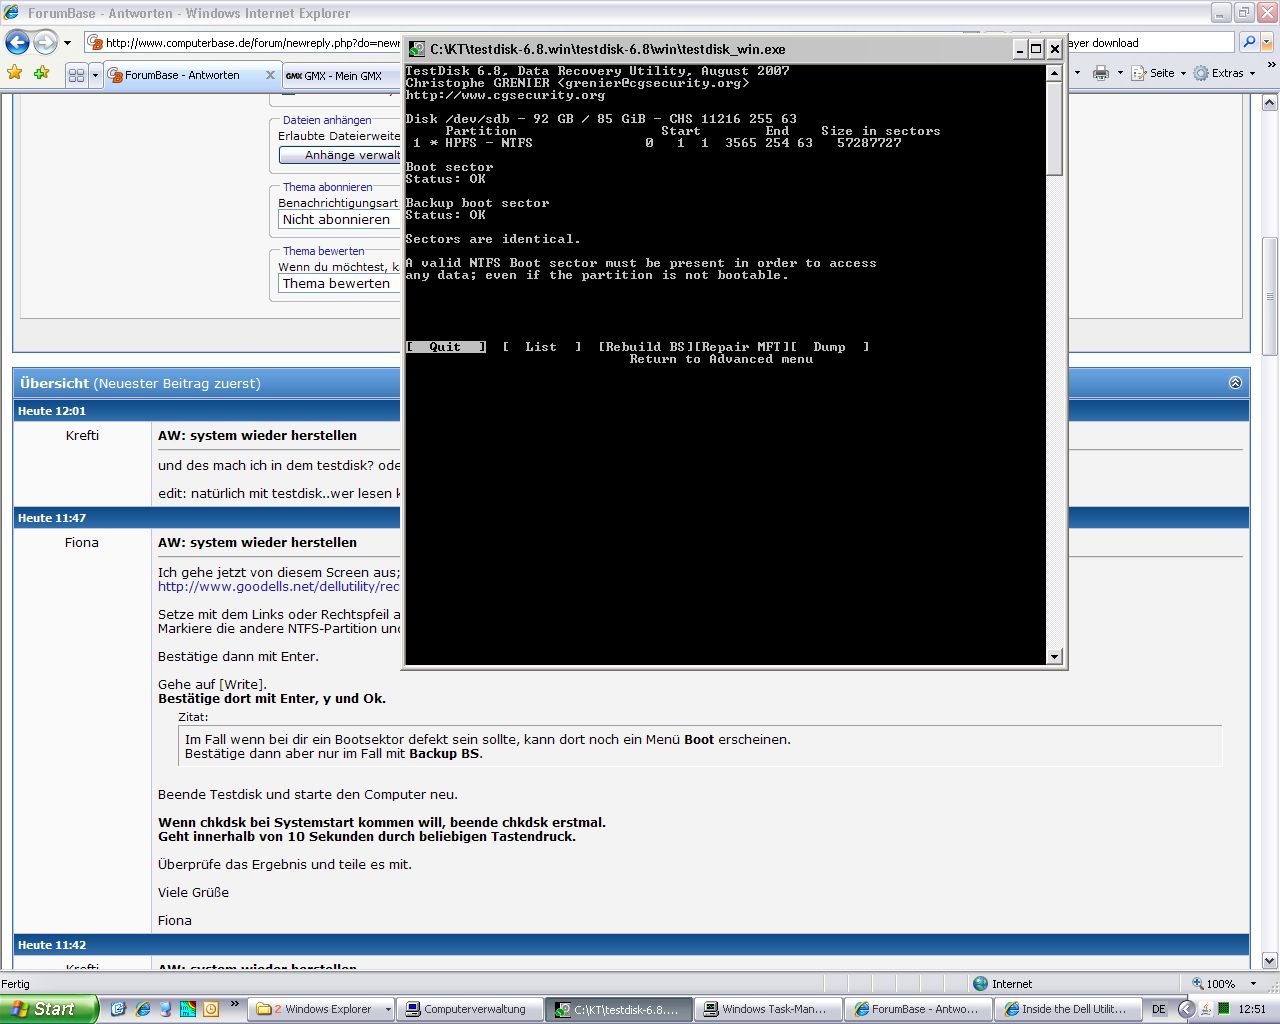Open the Favorites Center star icon
The height and width of the screenshot is (1024, 1280).
[14, 73]
